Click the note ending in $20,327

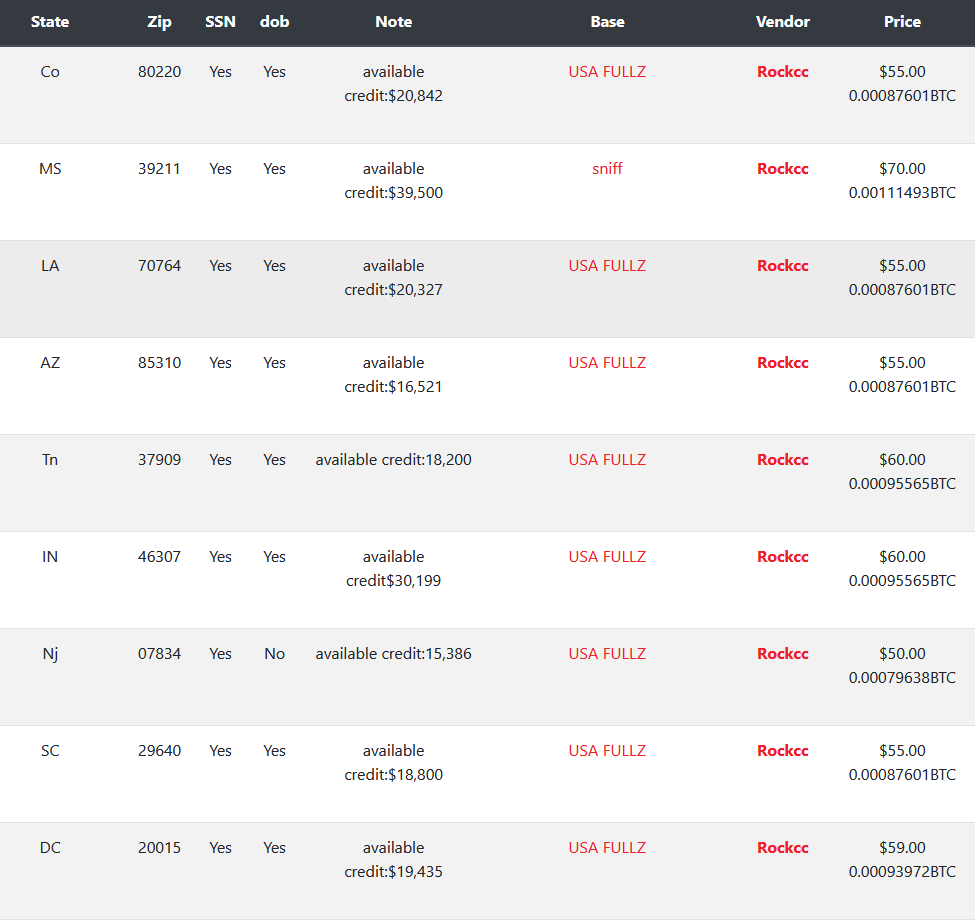(x=394, y=277)
